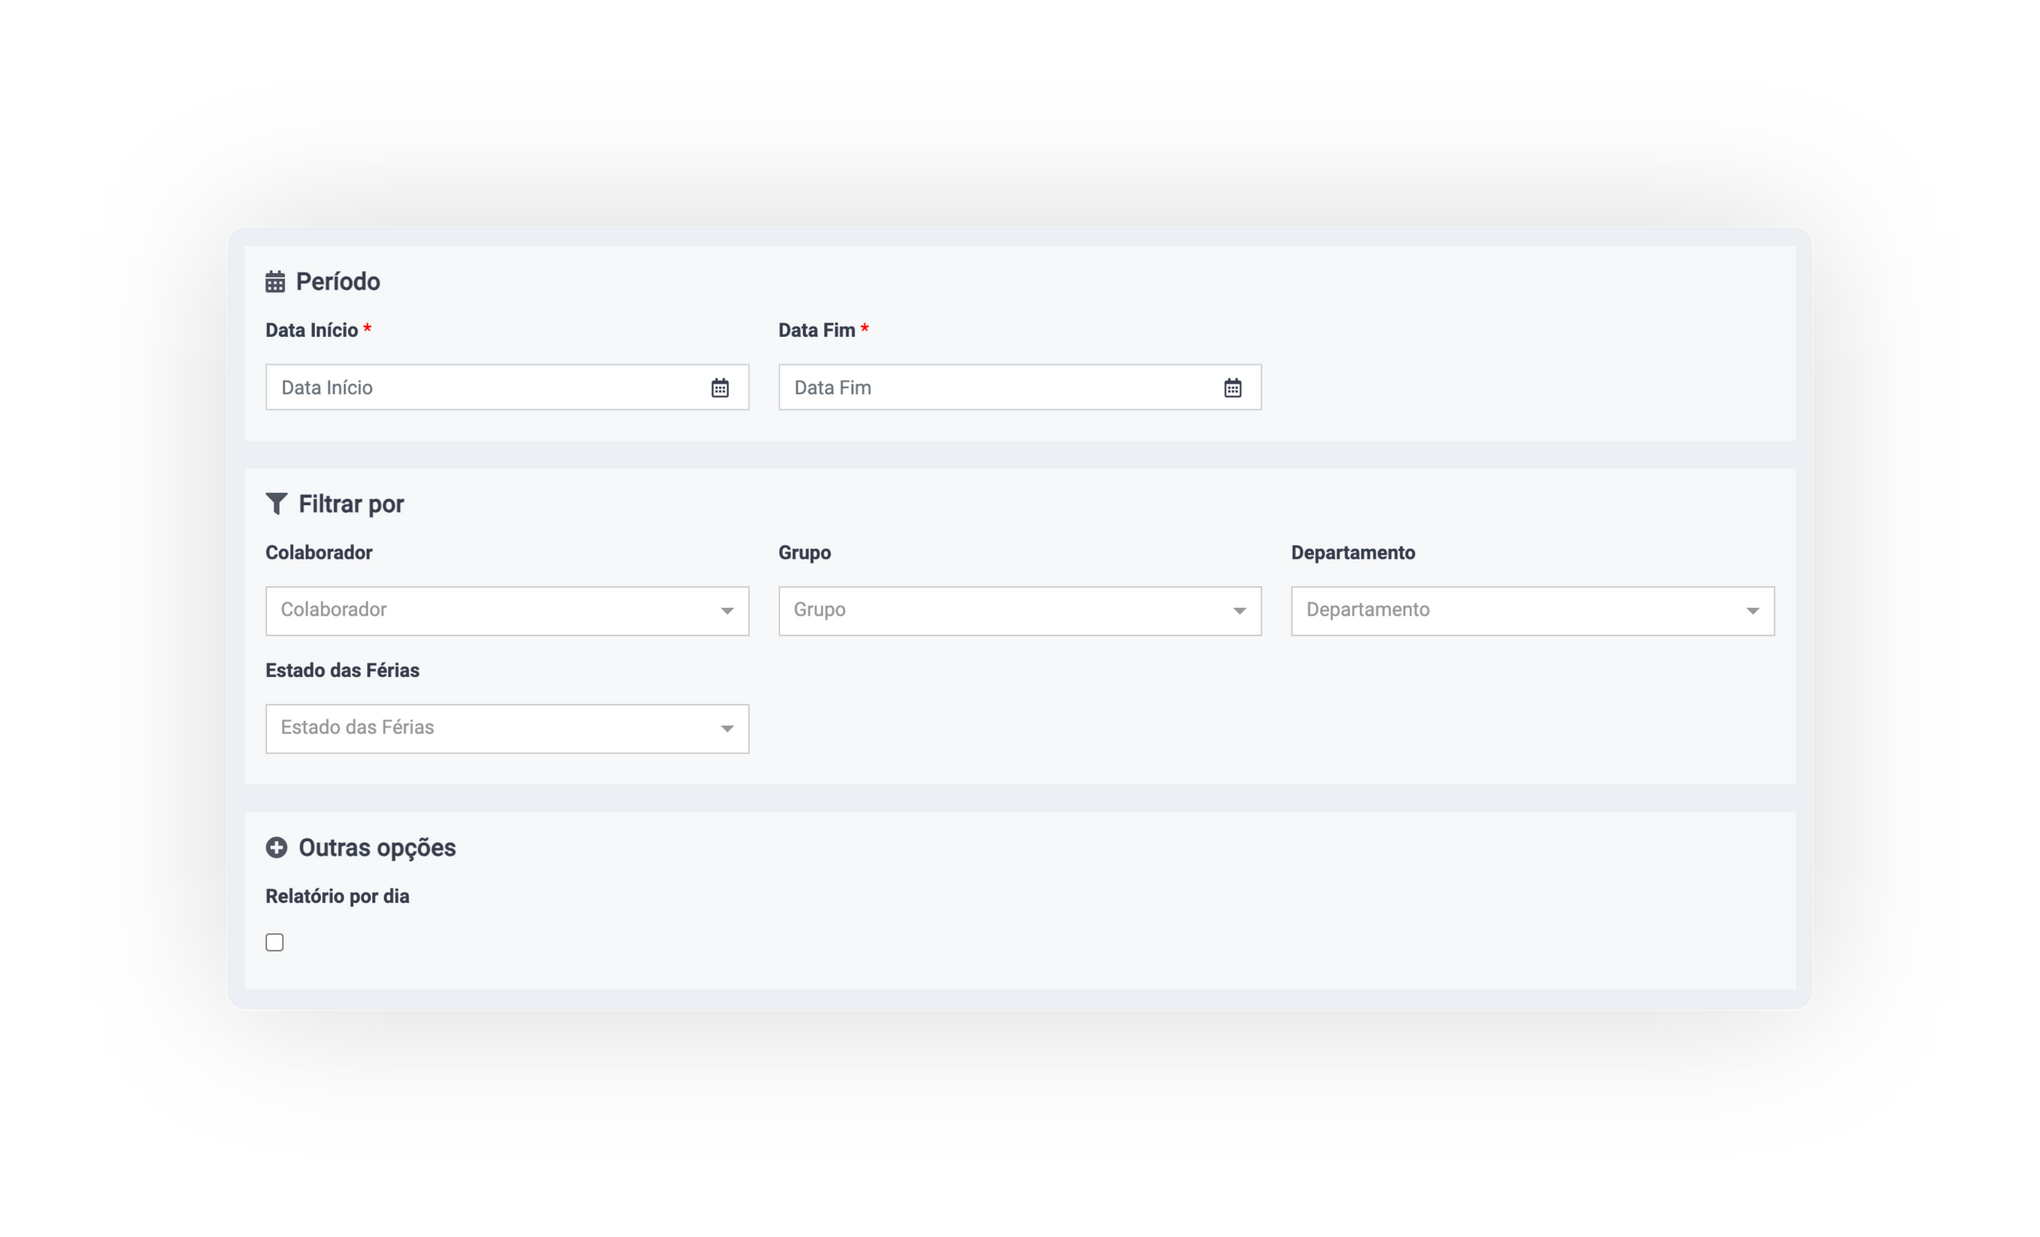Click the Estado das Férias field label

[x=342, y=671]
